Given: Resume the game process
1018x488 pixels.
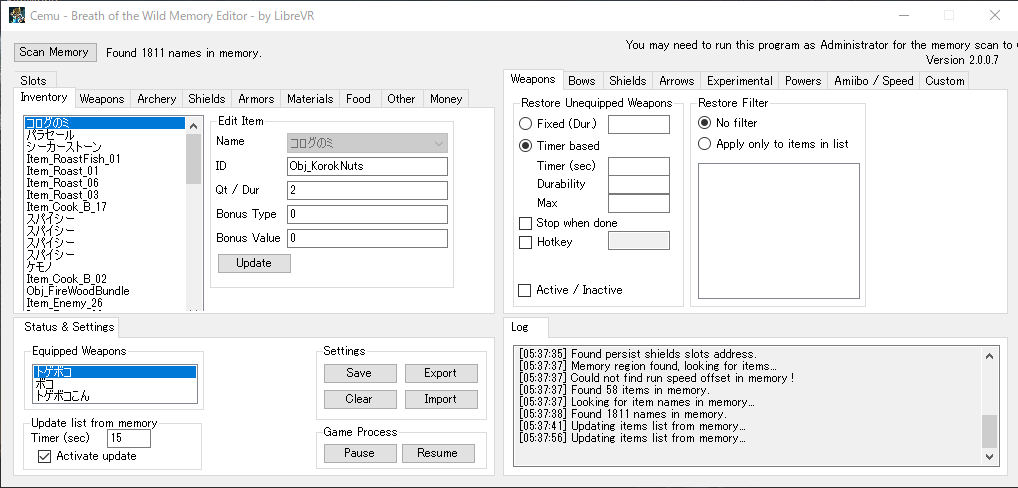Looking at the screenshot, I should 438,453.
